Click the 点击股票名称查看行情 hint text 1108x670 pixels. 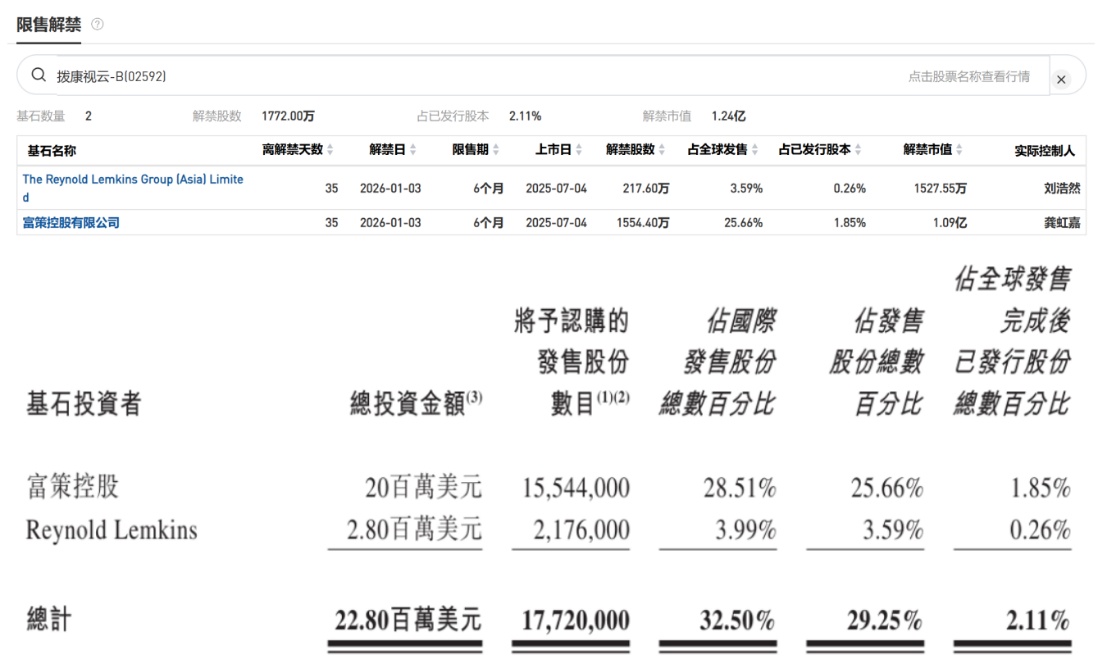point(969,76)
